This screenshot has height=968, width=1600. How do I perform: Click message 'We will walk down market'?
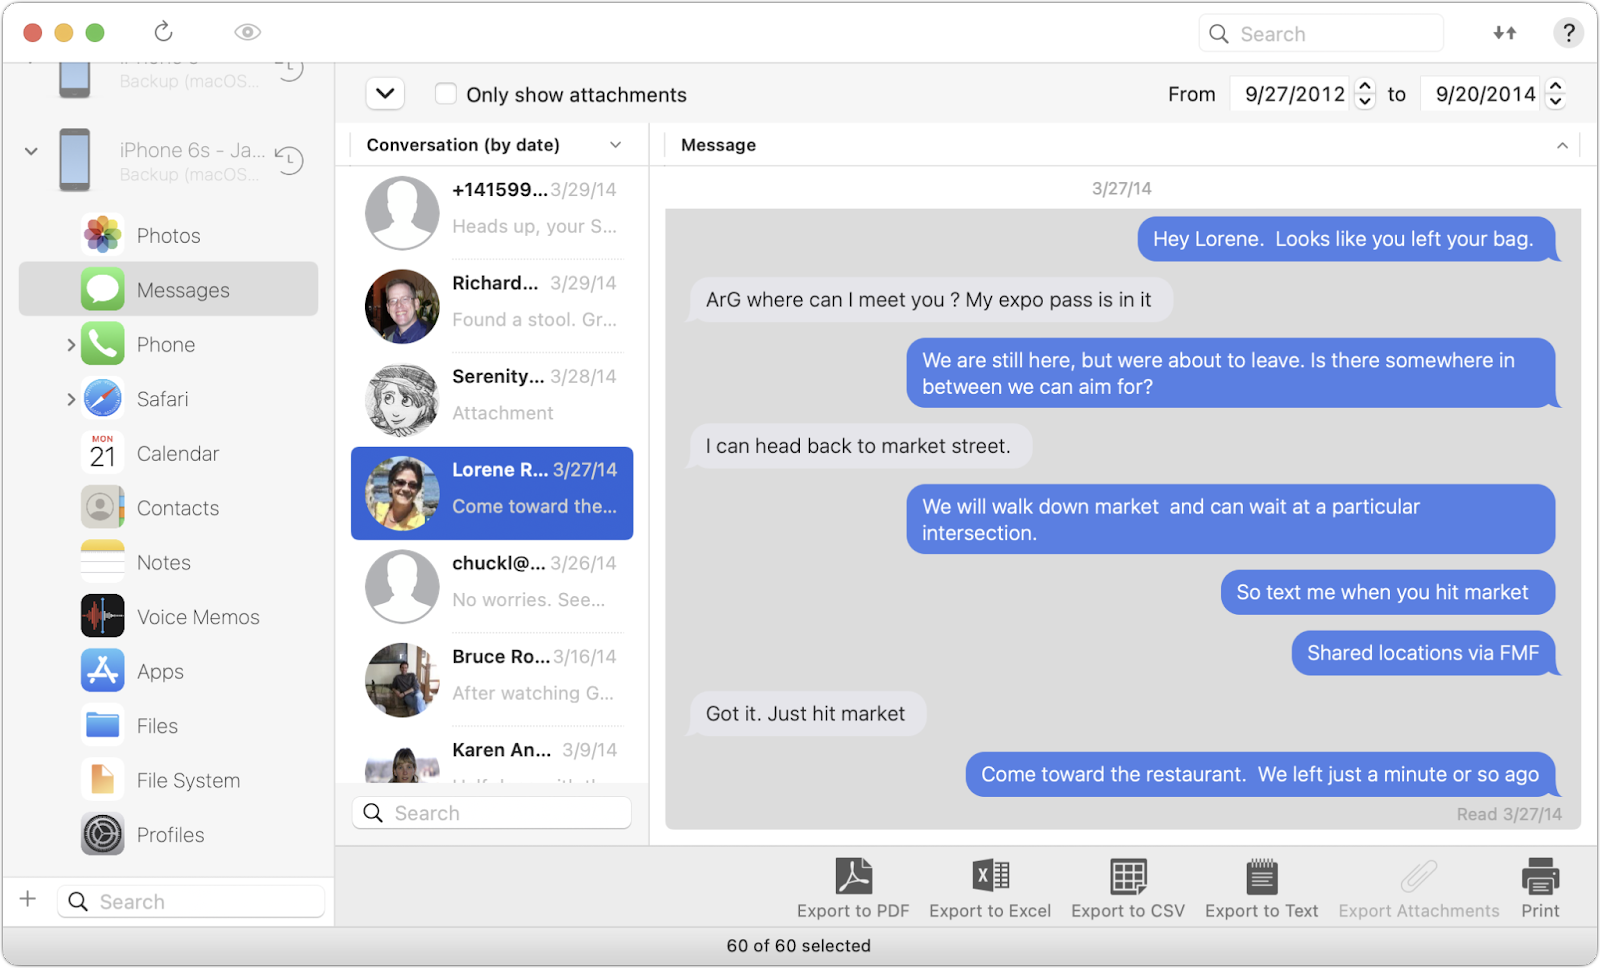pyautogui.click(x=1231, y=519)
